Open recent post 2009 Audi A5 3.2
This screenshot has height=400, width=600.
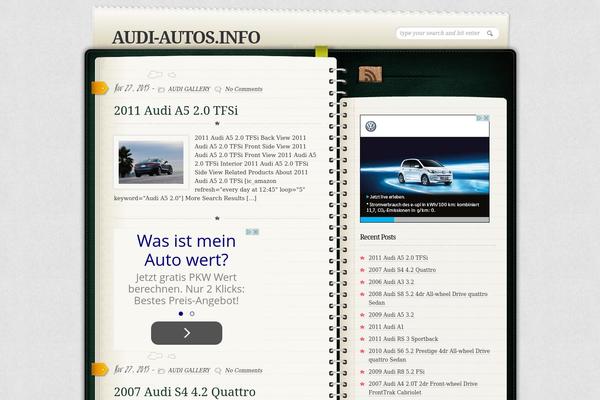(x=391, y=315)
